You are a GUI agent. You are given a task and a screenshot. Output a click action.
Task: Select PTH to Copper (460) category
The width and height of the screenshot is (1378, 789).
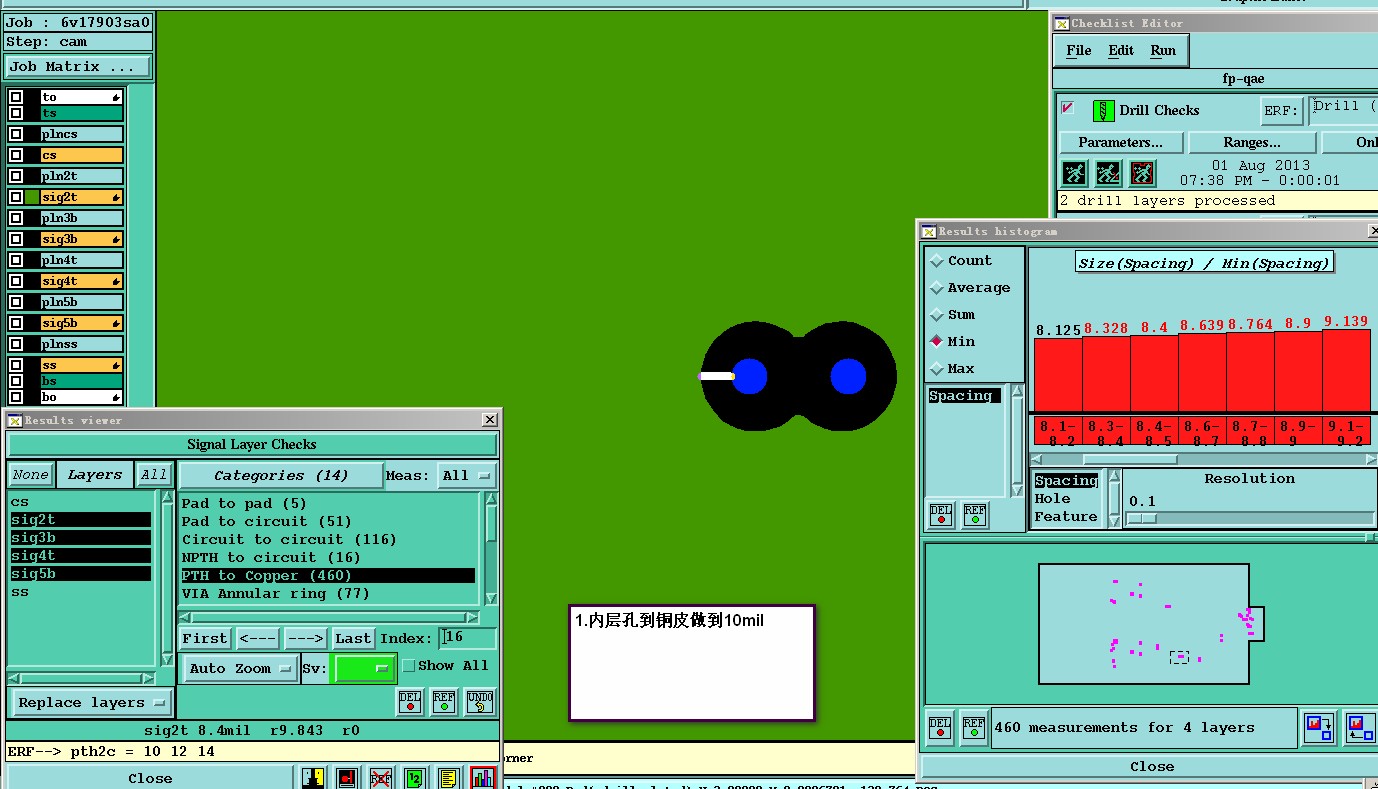(x=327, y=576)
